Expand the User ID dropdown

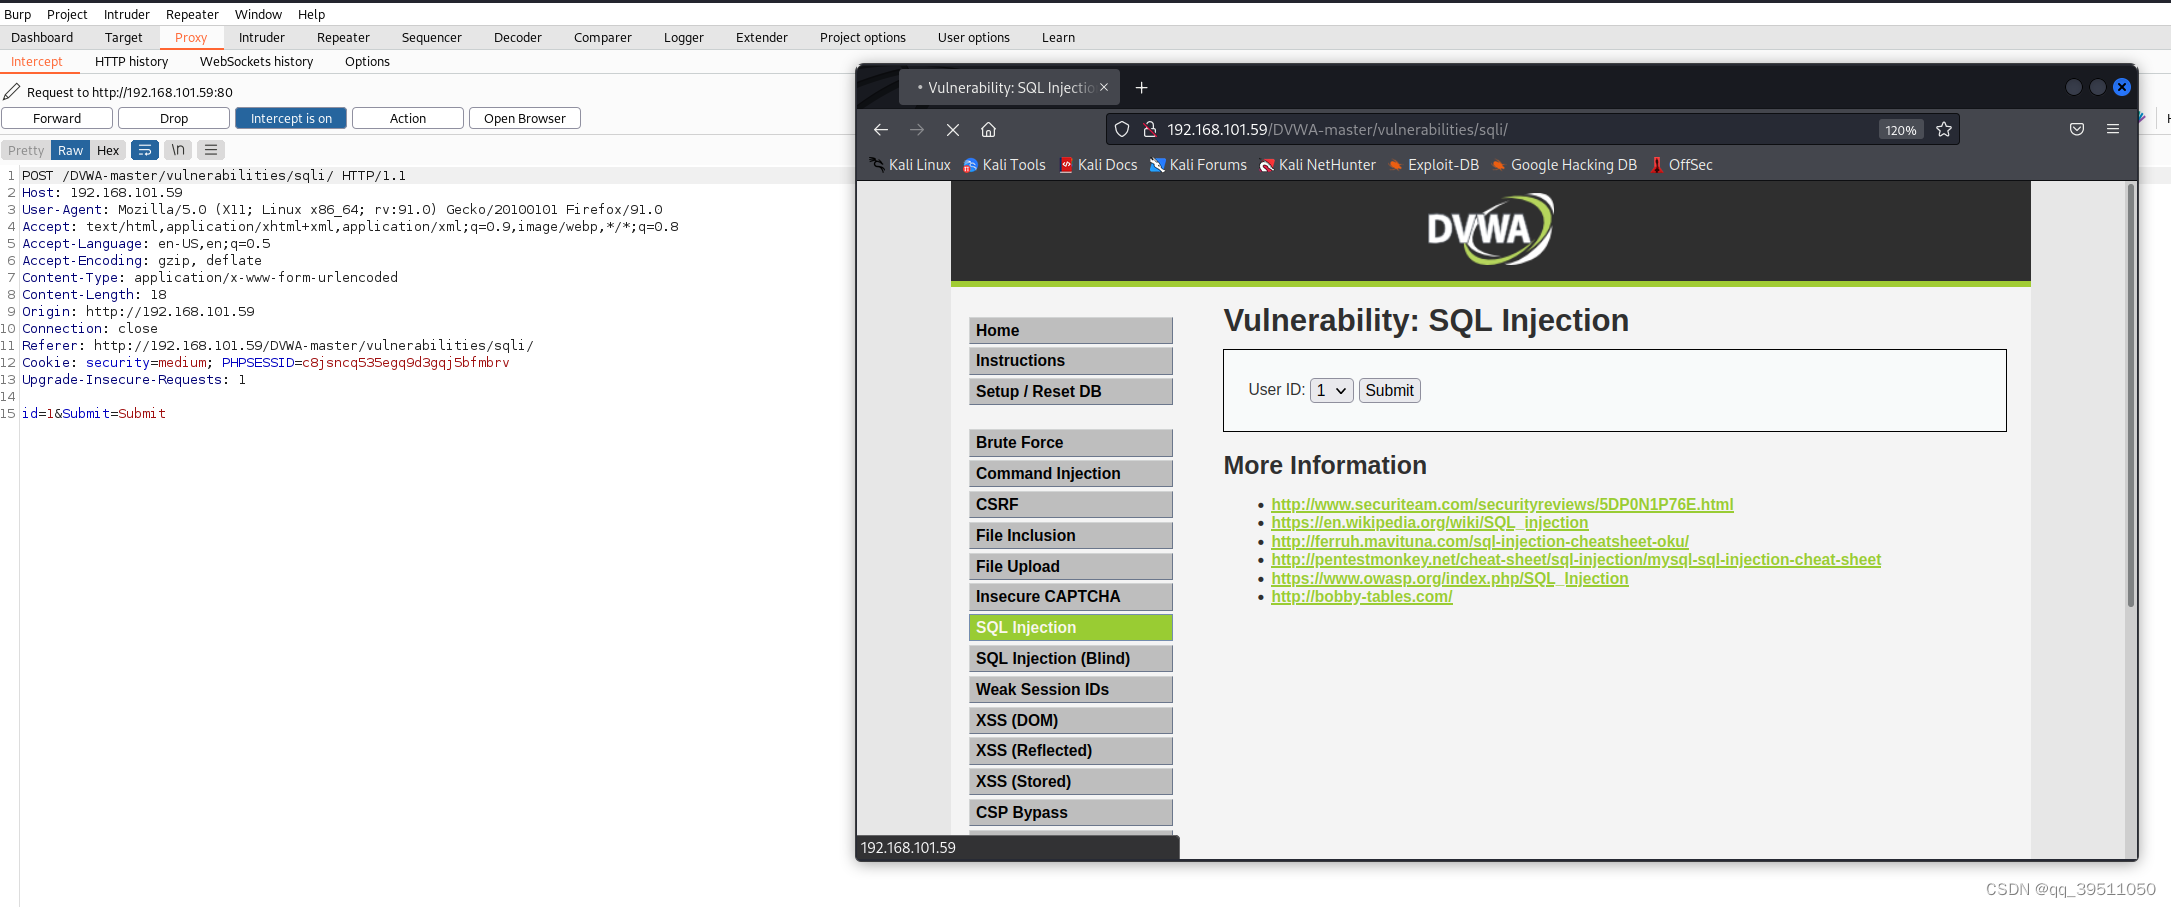(1331, 390)
